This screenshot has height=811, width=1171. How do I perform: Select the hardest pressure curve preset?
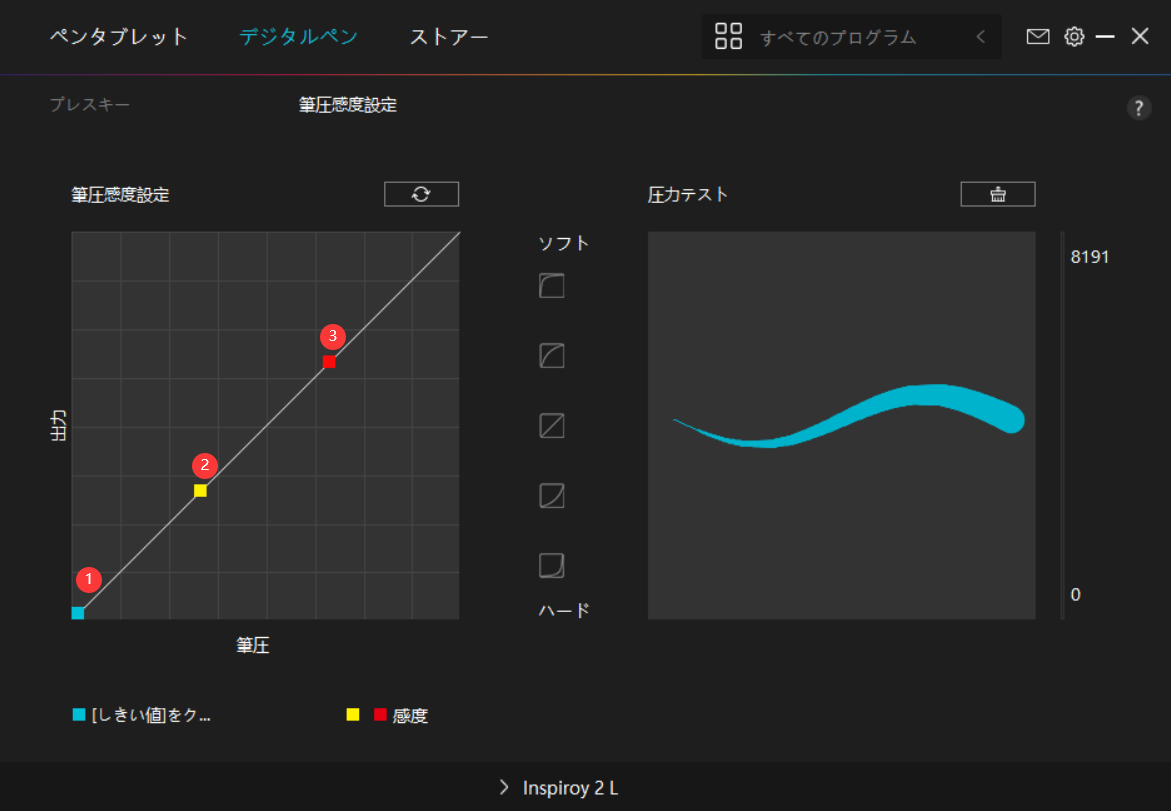[x=551, y=566]
